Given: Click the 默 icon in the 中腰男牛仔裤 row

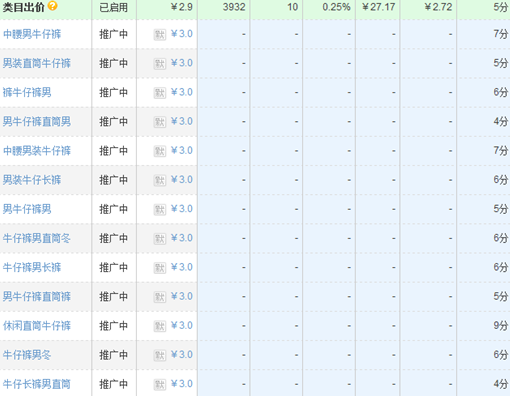Looking at the screenshot, I should 160,34.
